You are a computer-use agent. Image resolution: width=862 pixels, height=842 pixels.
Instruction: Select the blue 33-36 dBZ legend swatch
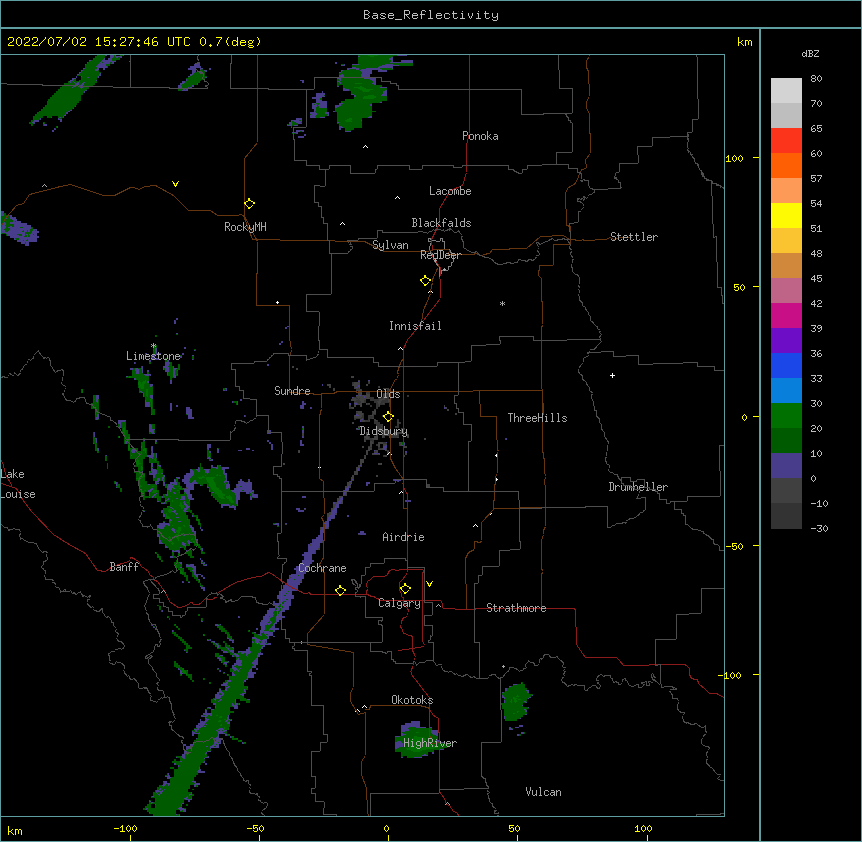786,365
